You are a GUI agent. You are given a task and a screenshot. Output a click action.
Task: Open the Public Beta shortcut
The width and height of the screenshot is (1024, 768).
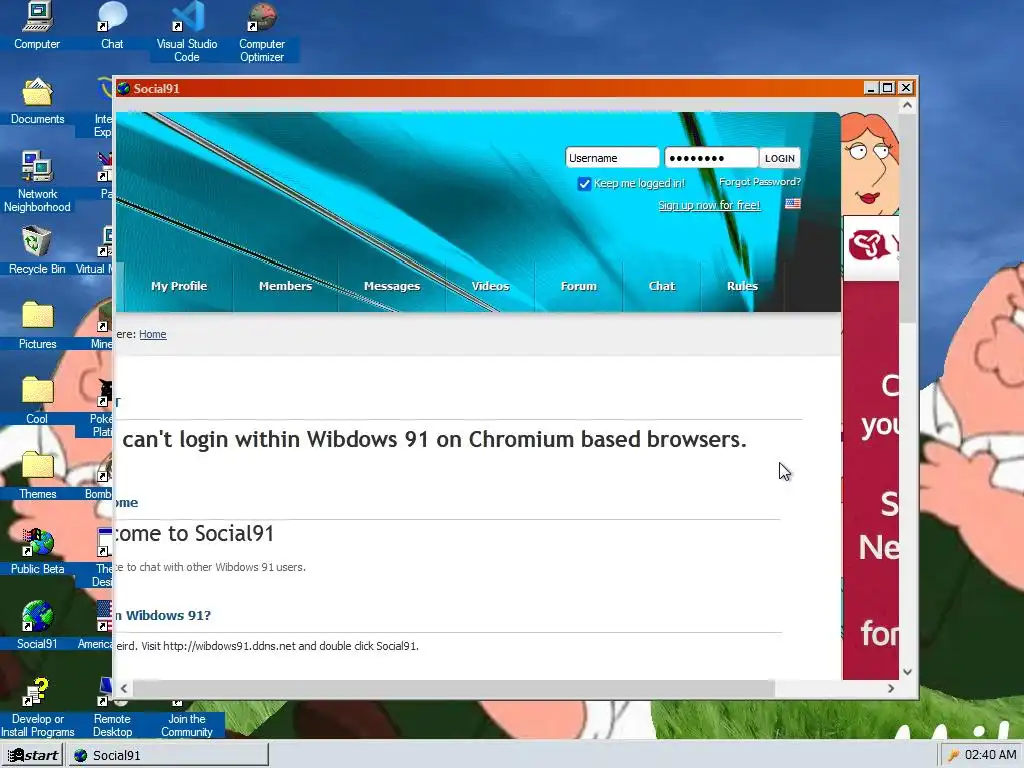pyautogui.click(x=37, y=551)
